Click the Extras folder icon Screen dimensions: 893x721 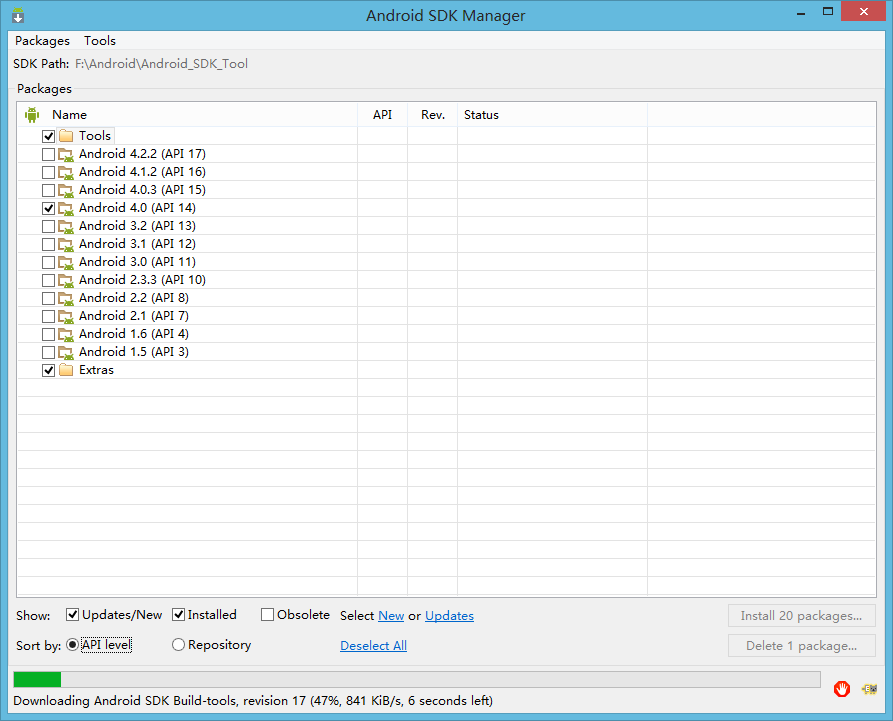pyautogui.click(x=66, y=370)
